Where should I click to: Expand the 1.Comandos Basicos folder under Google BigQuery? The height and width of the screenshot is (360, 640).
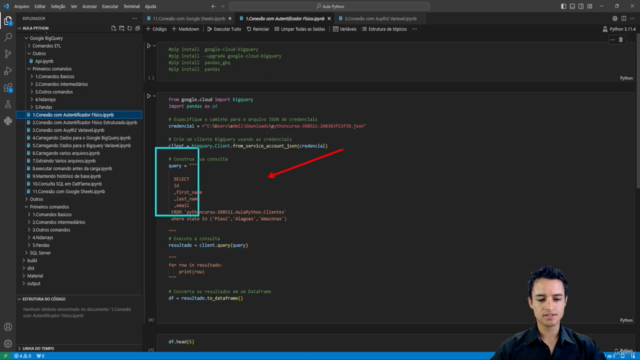54,76
